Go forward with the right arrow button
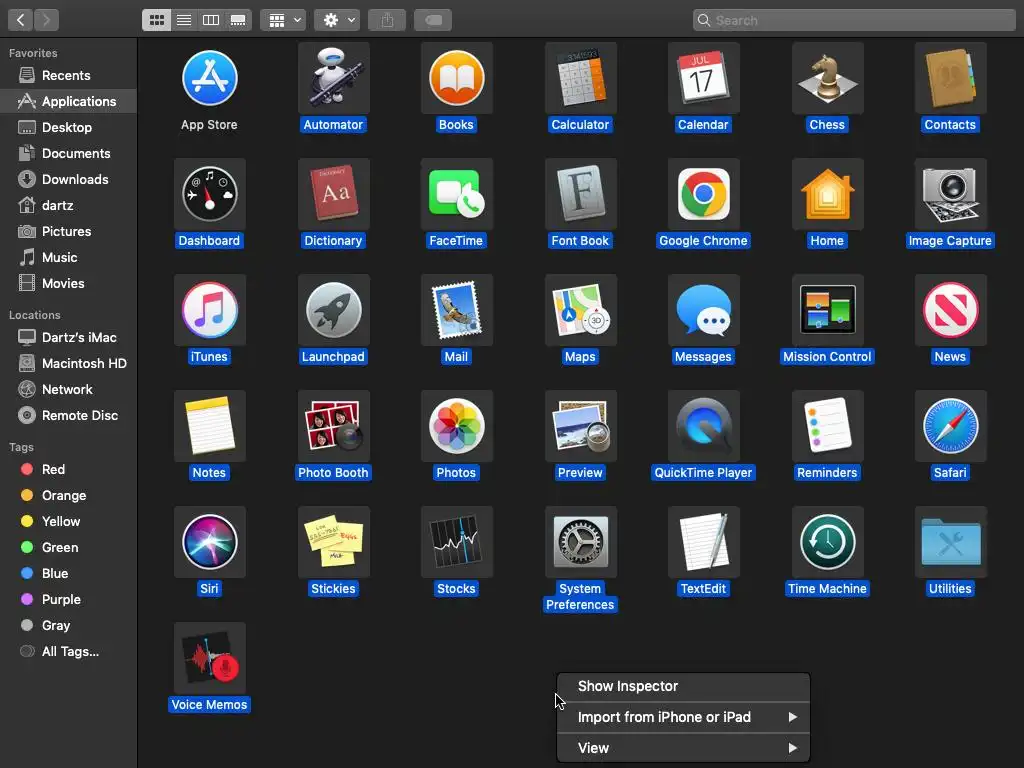The width and height of the screenshot is (1024, 768). (x=46, y=20)
